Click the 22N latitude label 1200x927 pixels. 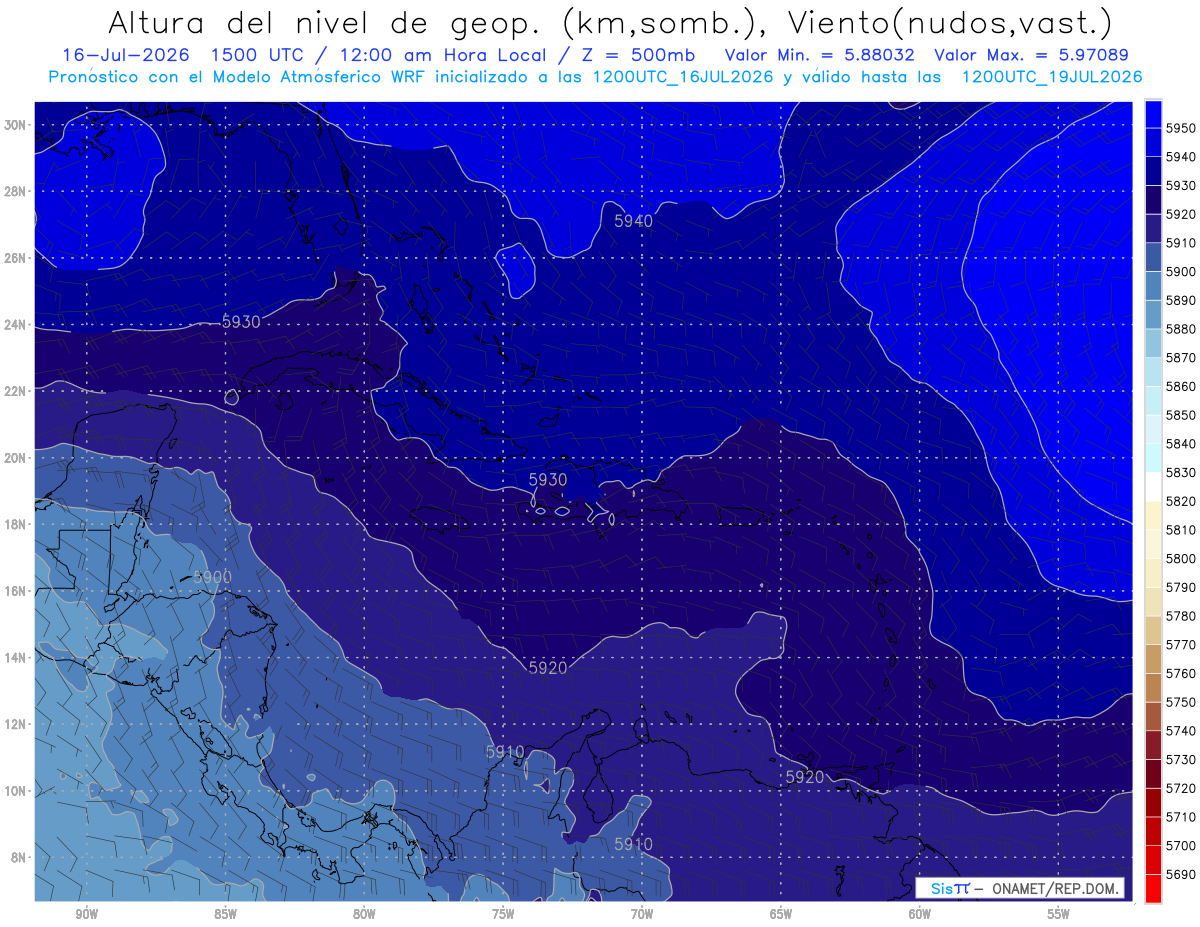[15, 391]
